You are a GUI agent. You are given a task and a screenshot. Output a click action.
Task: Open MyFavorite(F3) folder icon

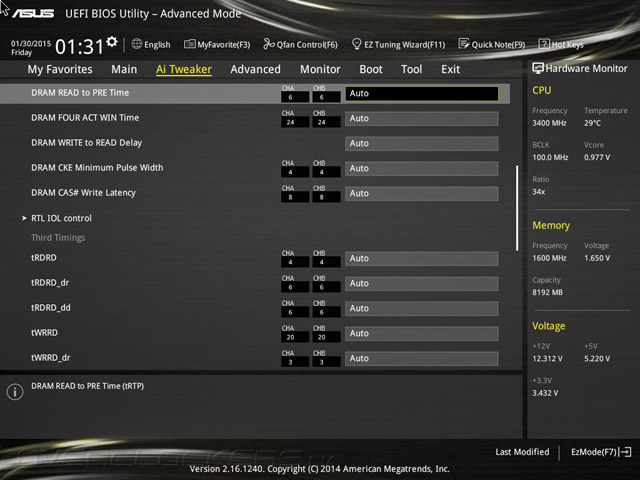(189, 44)
